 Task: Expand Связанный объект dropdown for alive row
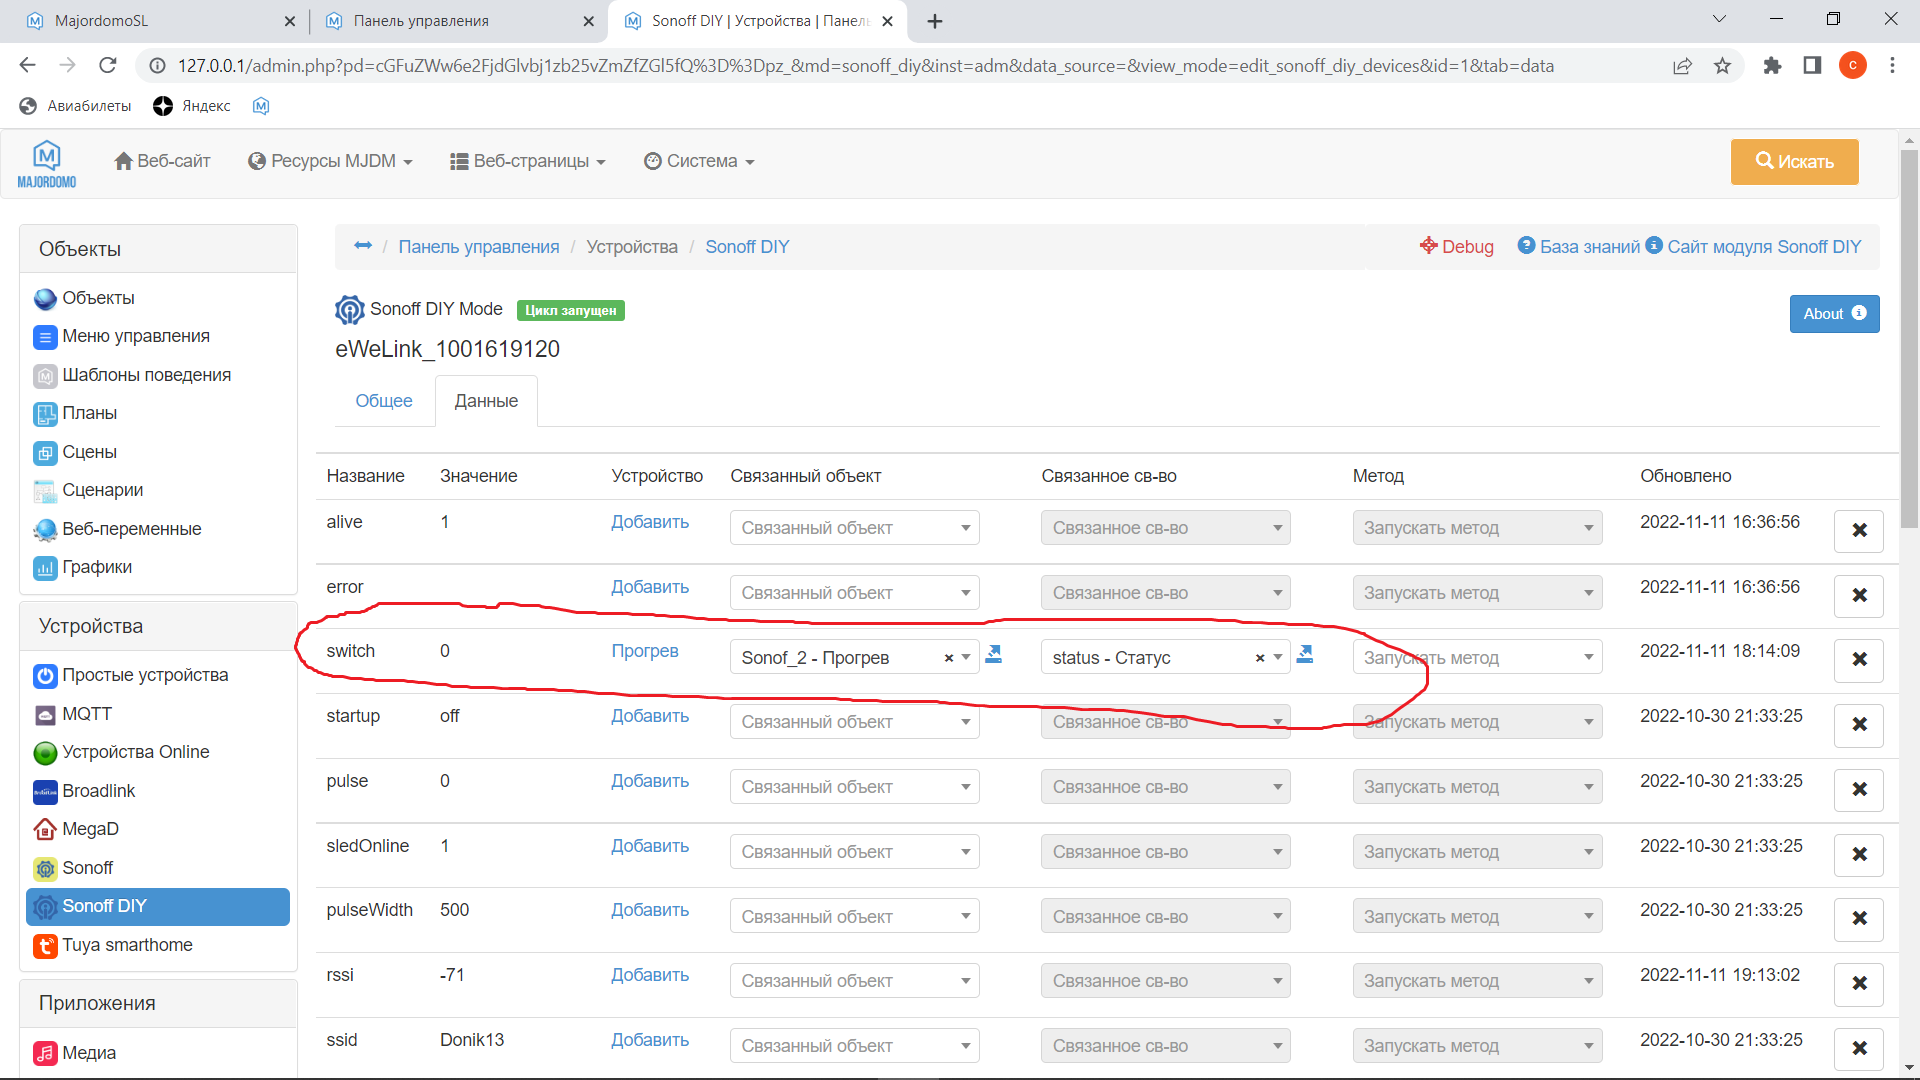(854, 528)
